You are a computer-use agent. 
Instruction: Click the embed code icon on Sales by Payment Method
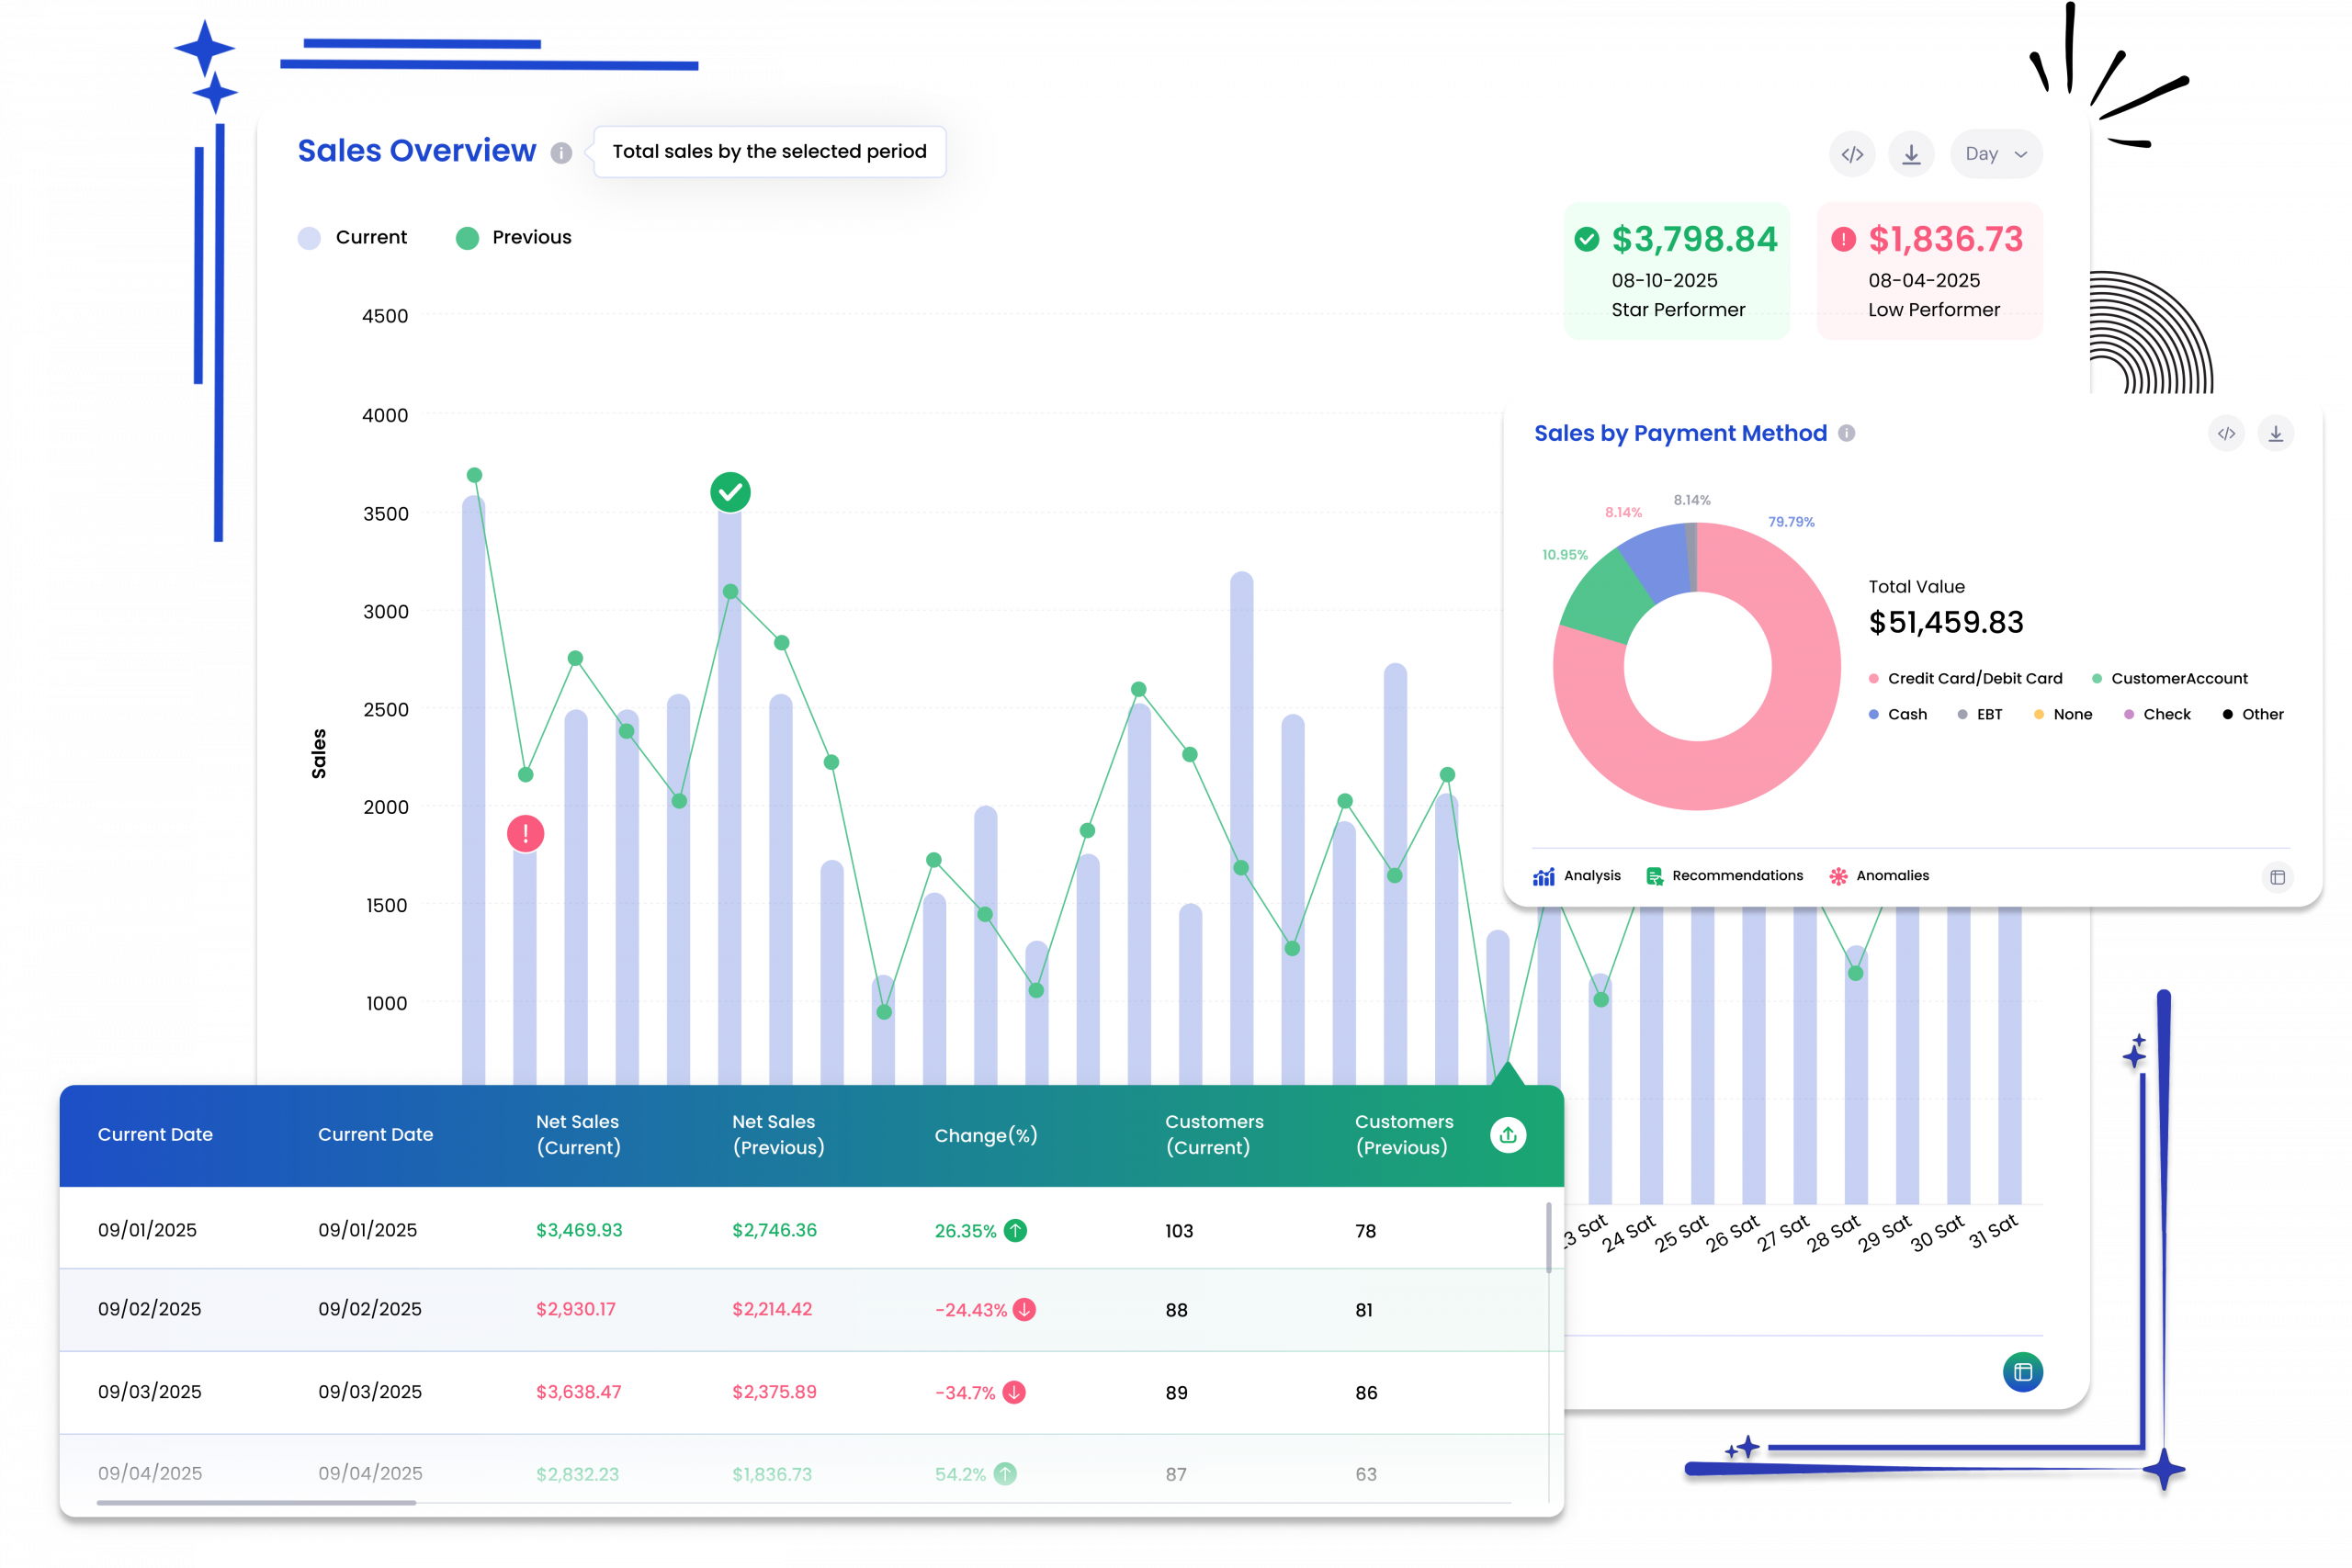(x=2227, y=433)
